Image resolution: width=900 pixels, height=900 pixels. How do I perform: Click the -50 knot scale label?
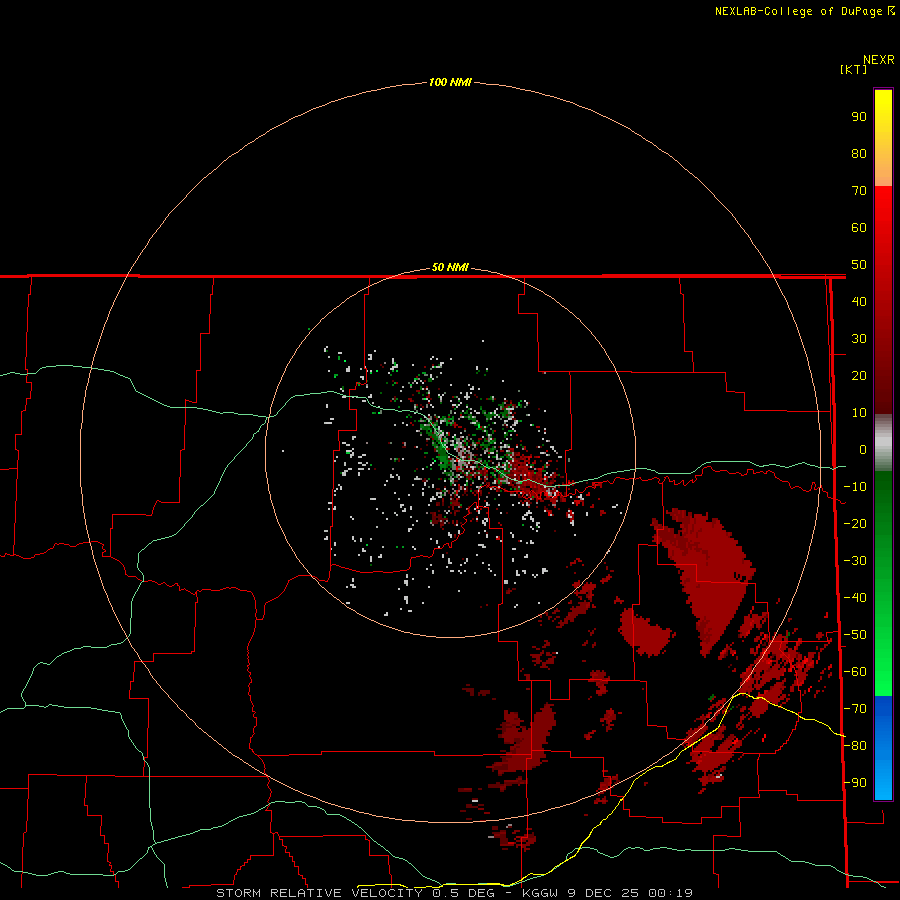coord(855,635)
